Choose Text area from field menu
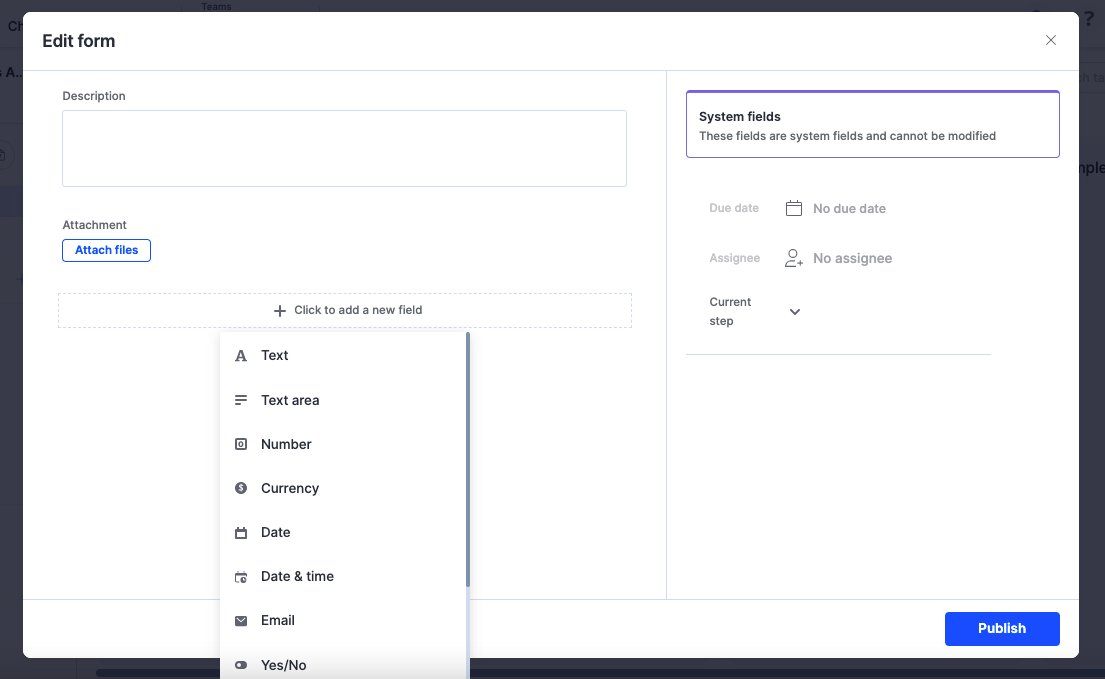1105x679 pixels. pyautogui.click(x=343, y=400)
